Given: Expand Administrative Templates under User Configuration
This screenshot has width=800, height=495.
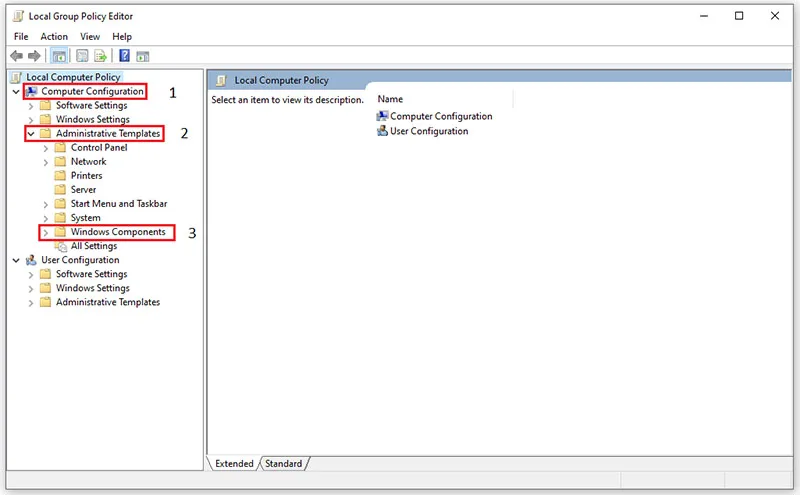Looking at the screenshot, I should coord(31,303).
